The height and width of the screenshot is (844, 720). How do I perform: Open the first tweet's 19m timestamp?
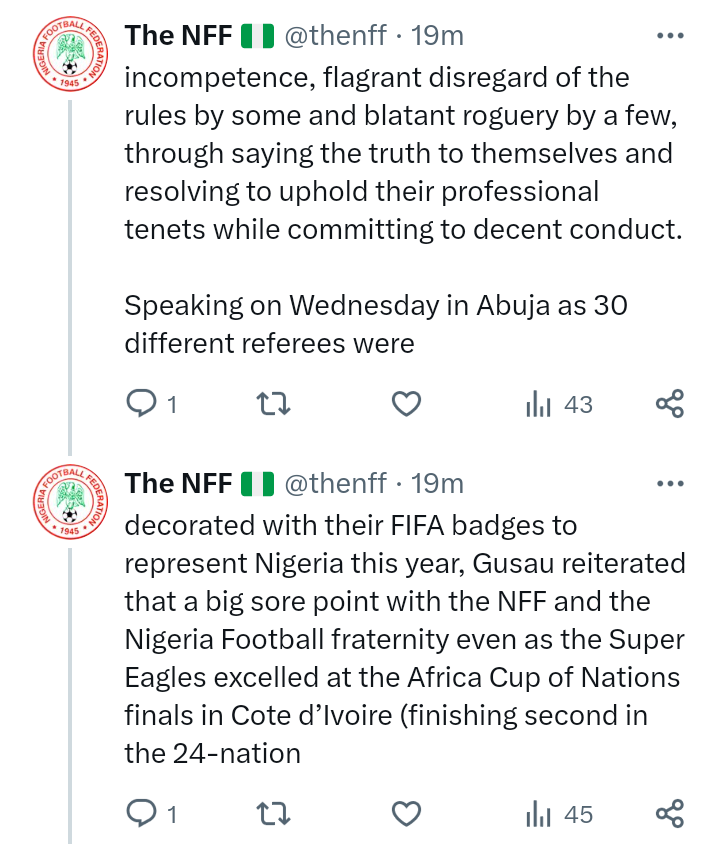point(438,36)
